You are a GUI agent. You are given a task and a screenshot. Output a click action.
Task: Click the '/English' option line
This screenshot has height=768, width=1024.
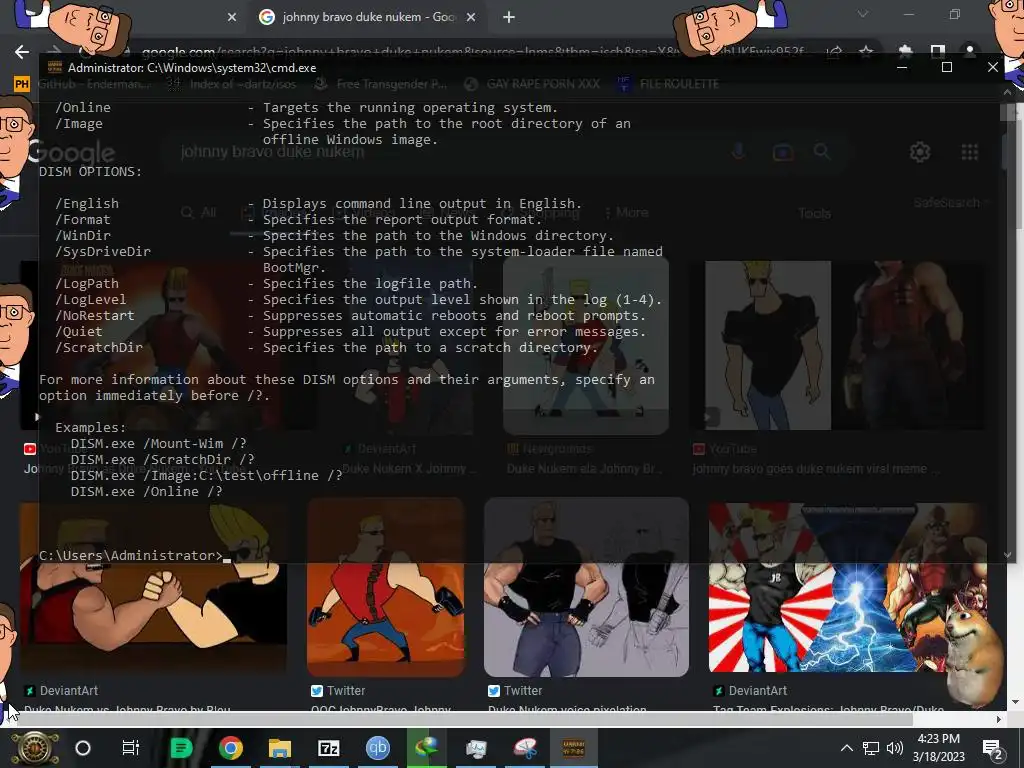318,204
